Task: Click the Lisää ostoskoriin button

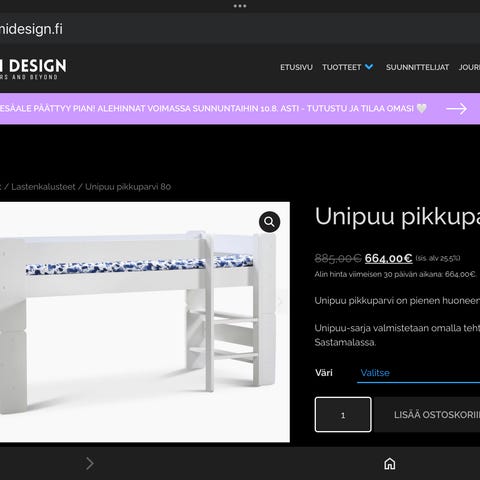Action: click(x=427, y=415)
